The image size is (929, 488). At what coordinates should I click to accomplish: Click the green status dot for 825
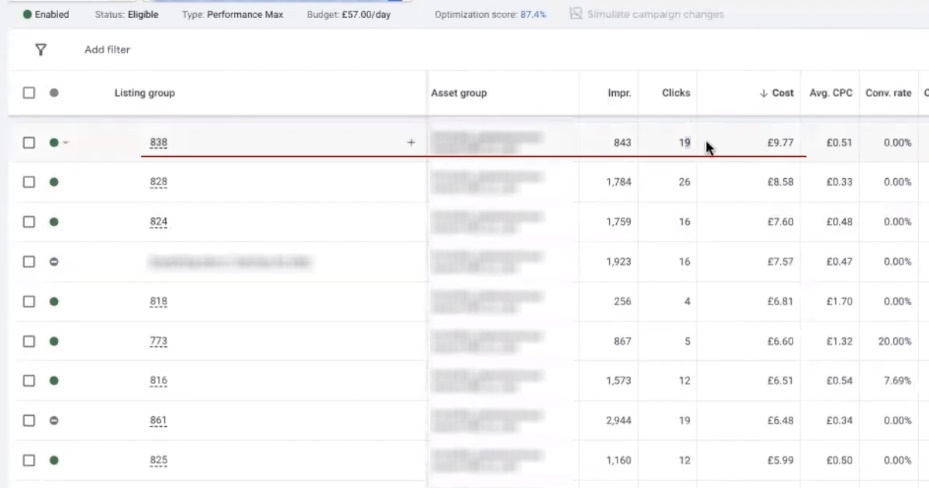pos(54,461)
